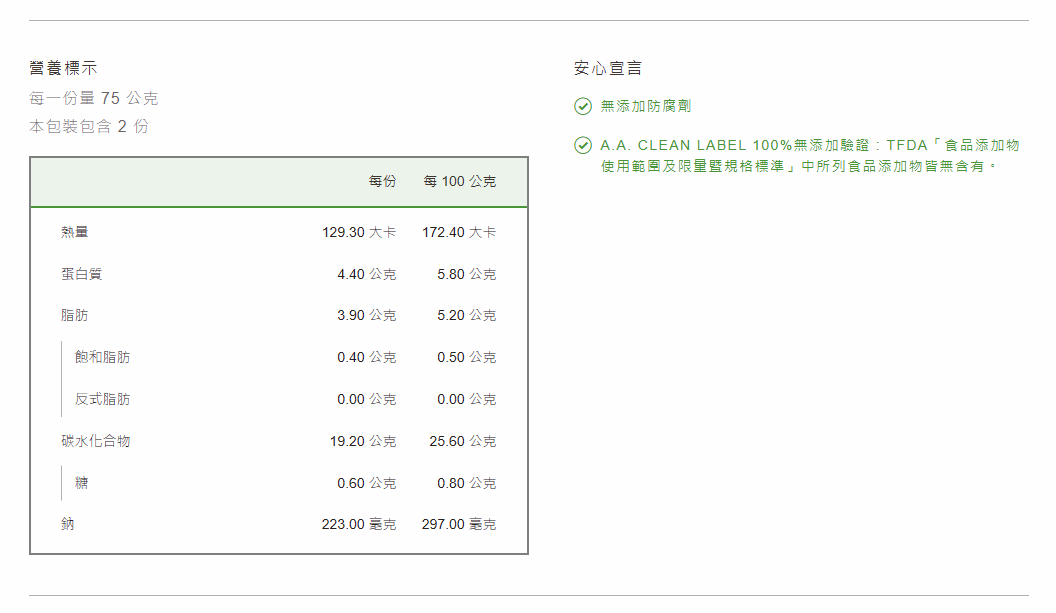This screenshot has height=613, width=1056.
Task: Click the checkmark icon beside A.A. CLEAN LABEL
Action: pyautogui.click(x=583, y=146)
